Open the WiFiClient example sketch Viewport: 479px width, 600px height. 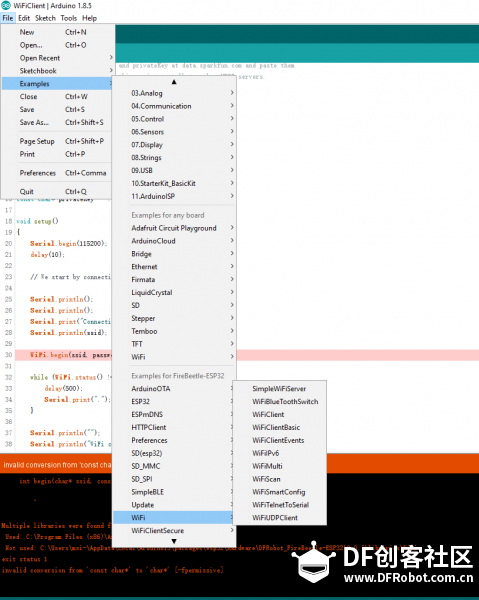[x=280, y=415]
